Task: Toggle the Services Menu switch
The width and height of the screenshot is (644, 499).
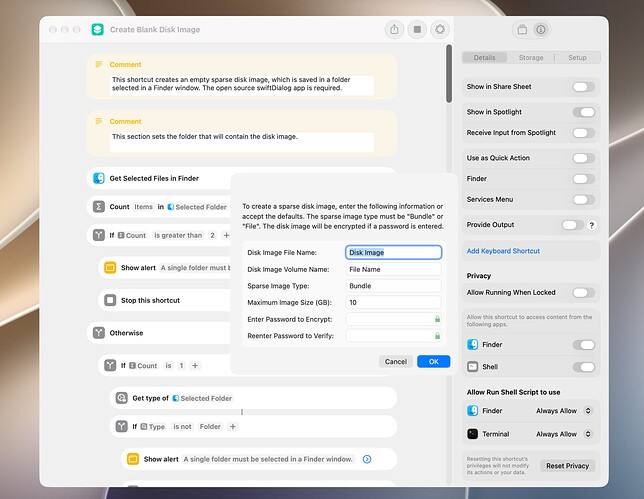Action: point(584,200)
